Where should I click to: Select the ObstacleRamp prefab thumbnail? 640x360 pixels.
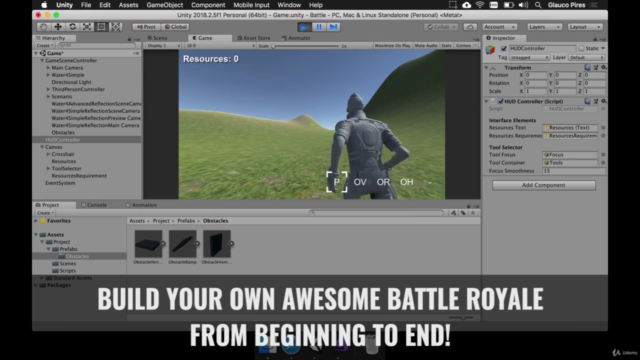pyautogui.click(x=182, y=244)
